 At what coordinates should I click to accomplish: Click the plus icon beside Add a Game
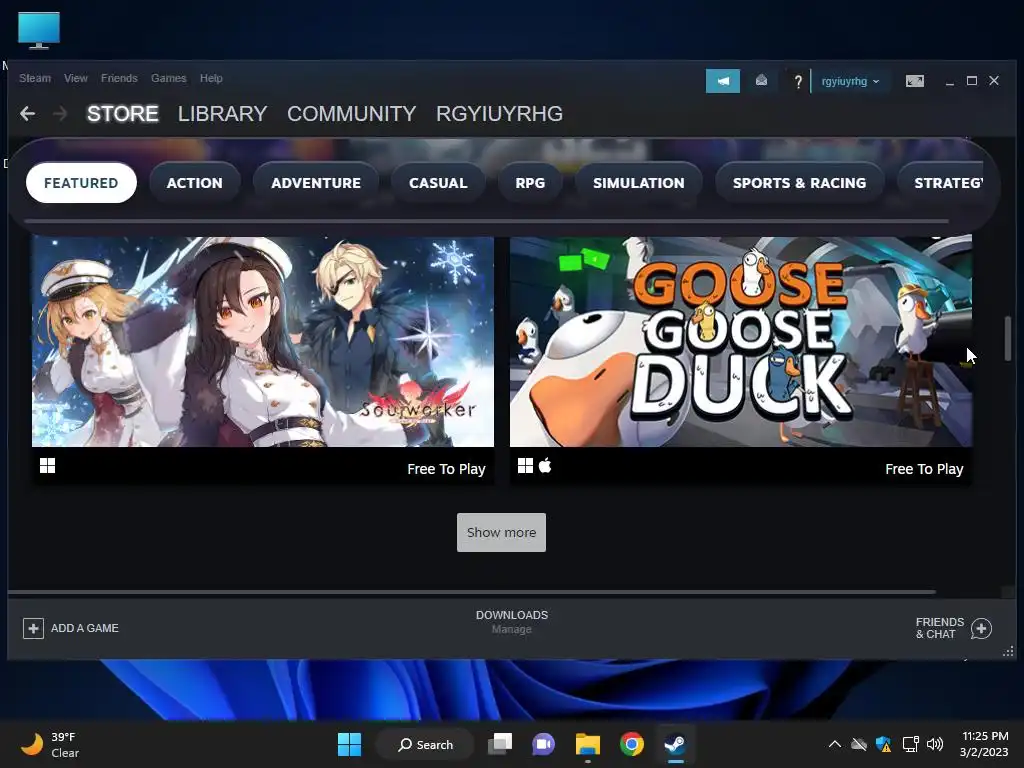coord(33,628)
